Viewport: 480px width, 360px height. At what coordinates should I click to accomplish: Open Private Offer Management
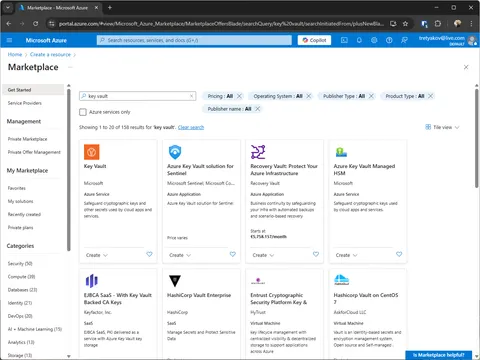(34, 152)
